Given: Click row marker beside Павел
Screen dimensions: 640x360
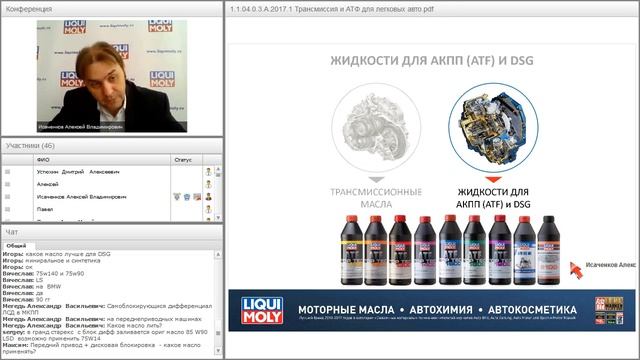Looking at the screenshot, I should click(x=7, y=209).
